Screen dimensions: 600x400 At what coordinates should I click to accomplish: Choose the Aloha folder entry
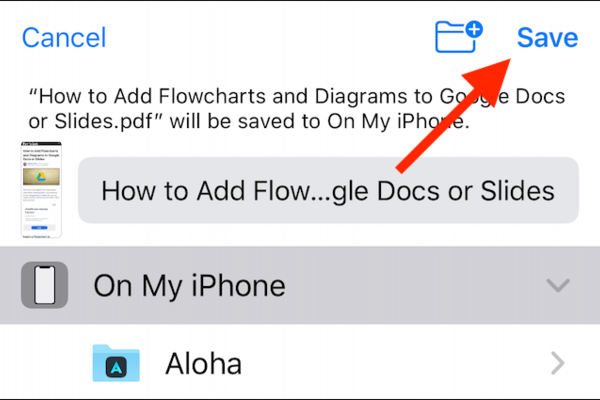click(300, 363)
